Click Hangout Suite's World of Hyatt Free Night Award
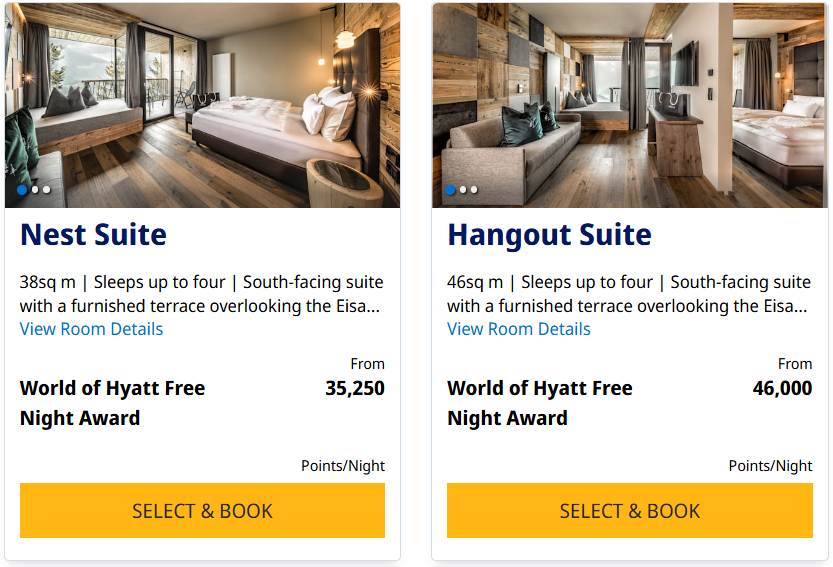The width and height of the screenshot is (833, 567). tap(539, 403)
